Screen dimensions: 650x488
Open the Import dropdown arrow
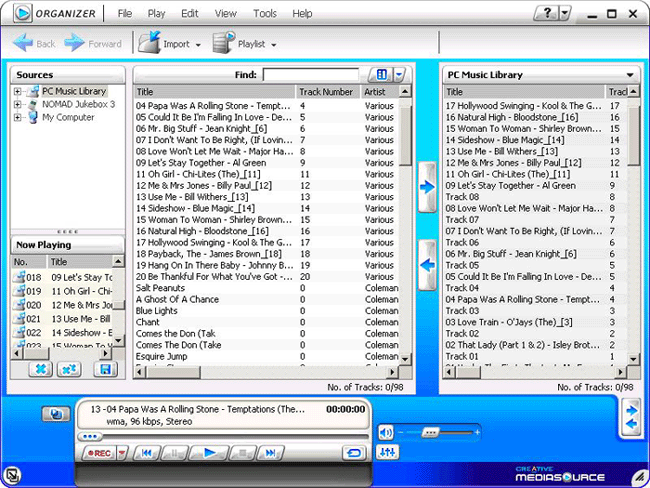pyautogui.click(x=198, y=45)
